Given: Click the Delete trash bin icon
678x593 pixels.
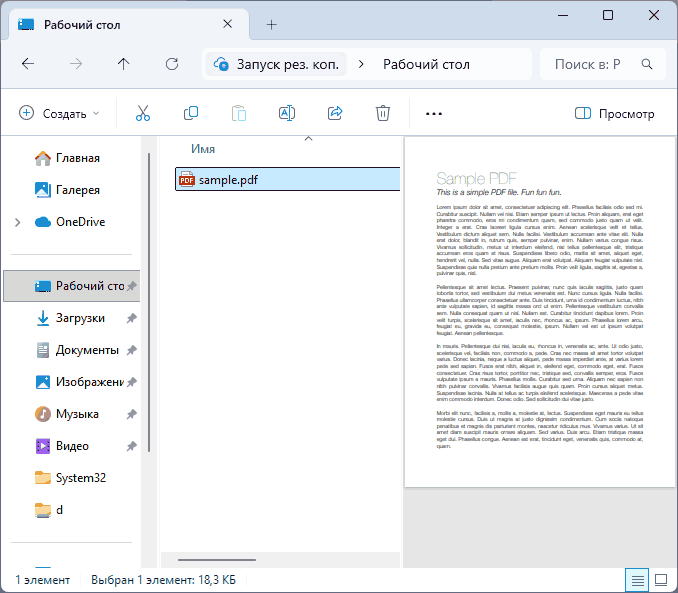Looking at the screenshot, I should [x=382, y=114].
